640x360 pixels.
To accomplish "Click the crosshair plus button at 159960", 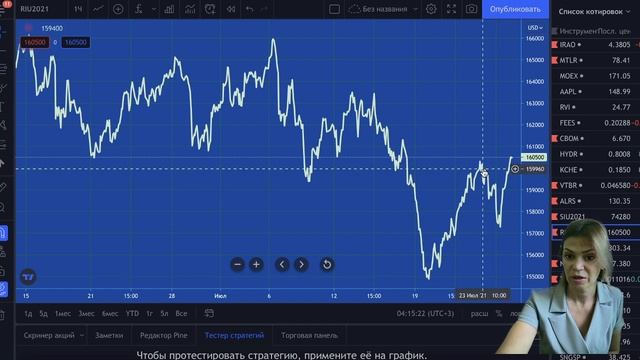I will click(x=515, y=169).
